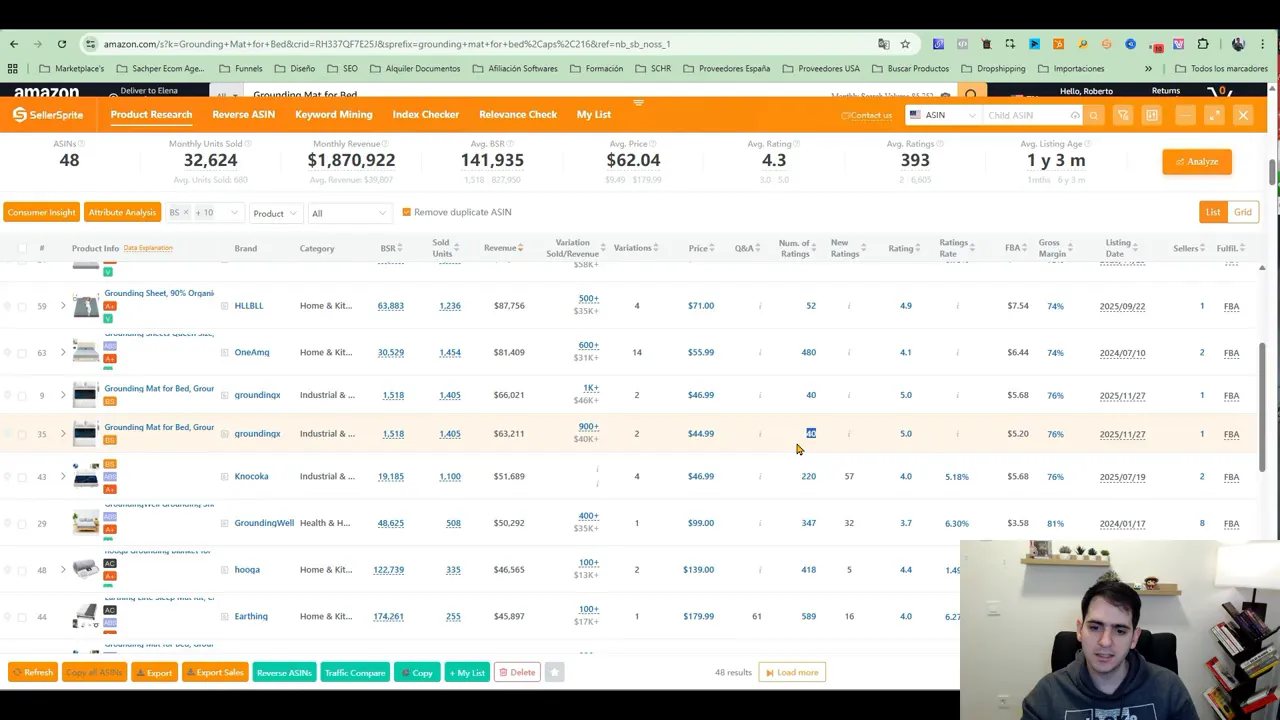Click the Analyze button
The width and height of the screenshot is (1280, 720).
1196,161
